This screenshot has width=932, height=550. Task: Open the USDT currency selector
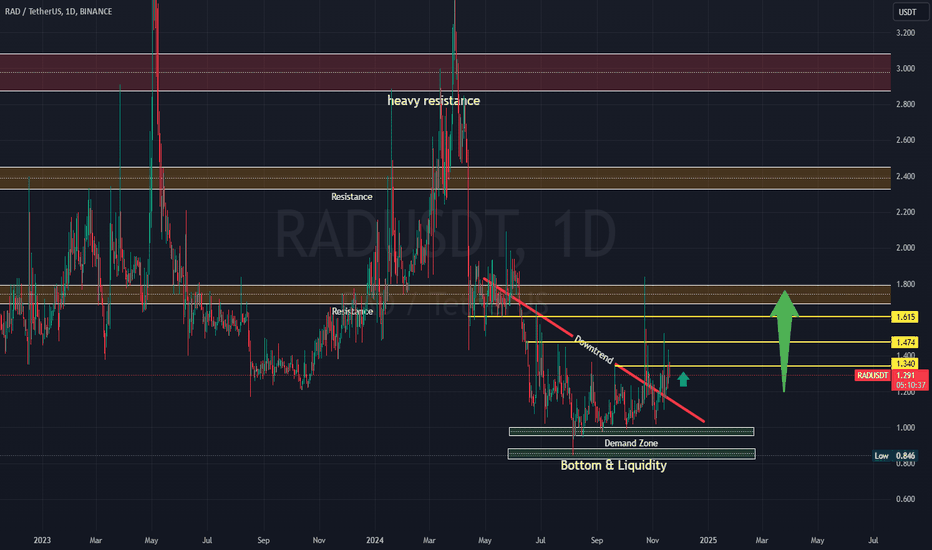(x=911, y=12)
